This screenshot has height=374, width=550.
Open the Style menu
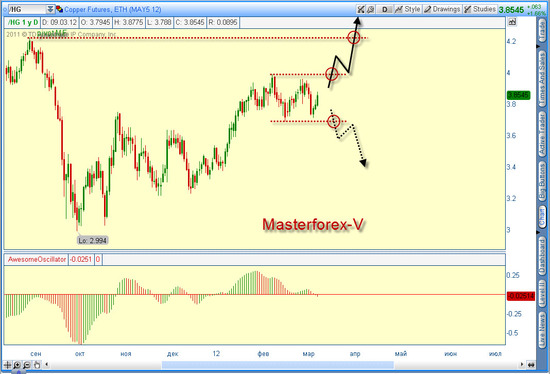pos(408,9)
